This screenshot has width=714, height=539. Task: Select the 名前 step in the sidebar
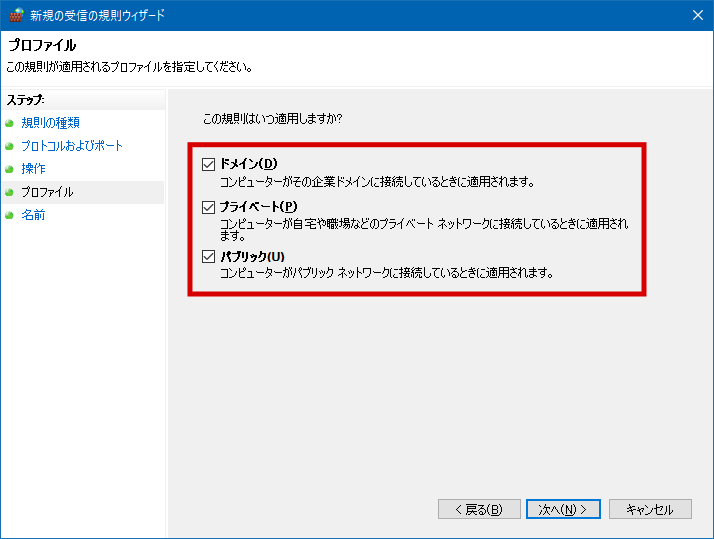(x=33, y=215)
